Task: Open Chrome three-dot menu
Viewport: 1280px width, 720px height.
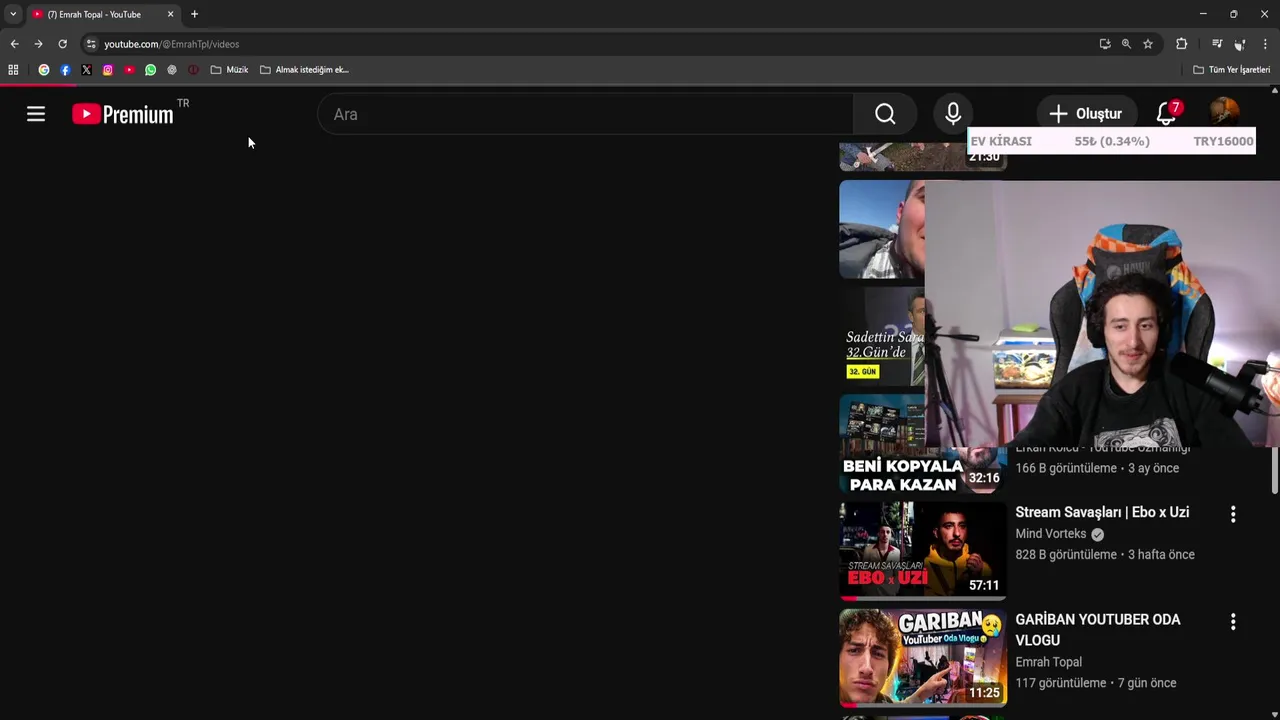Action: (x=1265, y=44)
